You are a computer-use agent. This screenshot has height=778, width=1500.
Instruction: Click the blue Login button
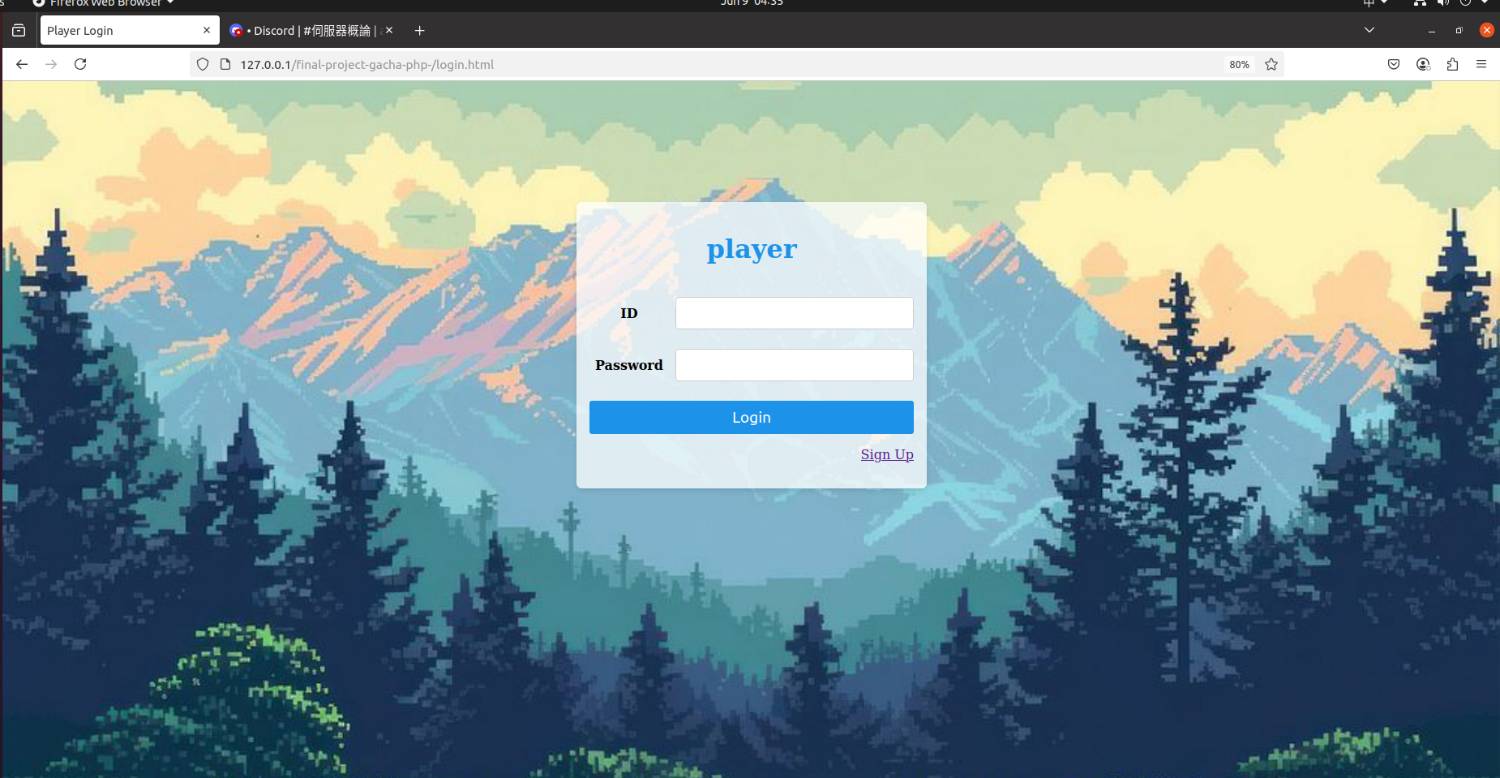[751, 417]
